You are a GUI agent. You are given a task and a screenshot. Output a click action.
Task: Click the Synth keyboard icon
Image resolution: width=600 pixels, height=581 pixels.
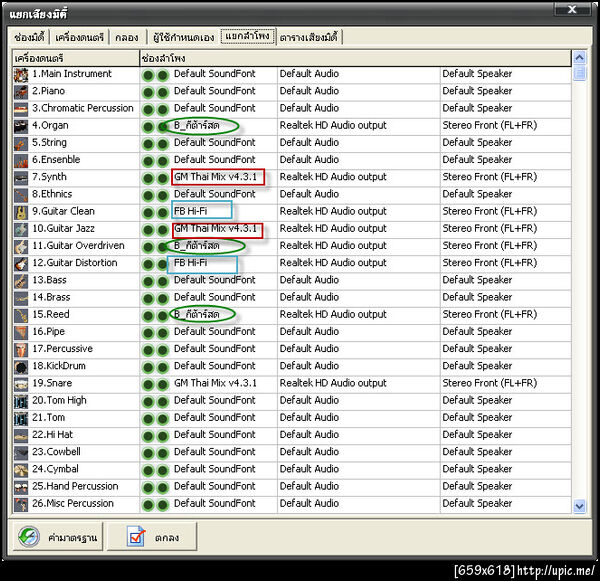[21, 178]
